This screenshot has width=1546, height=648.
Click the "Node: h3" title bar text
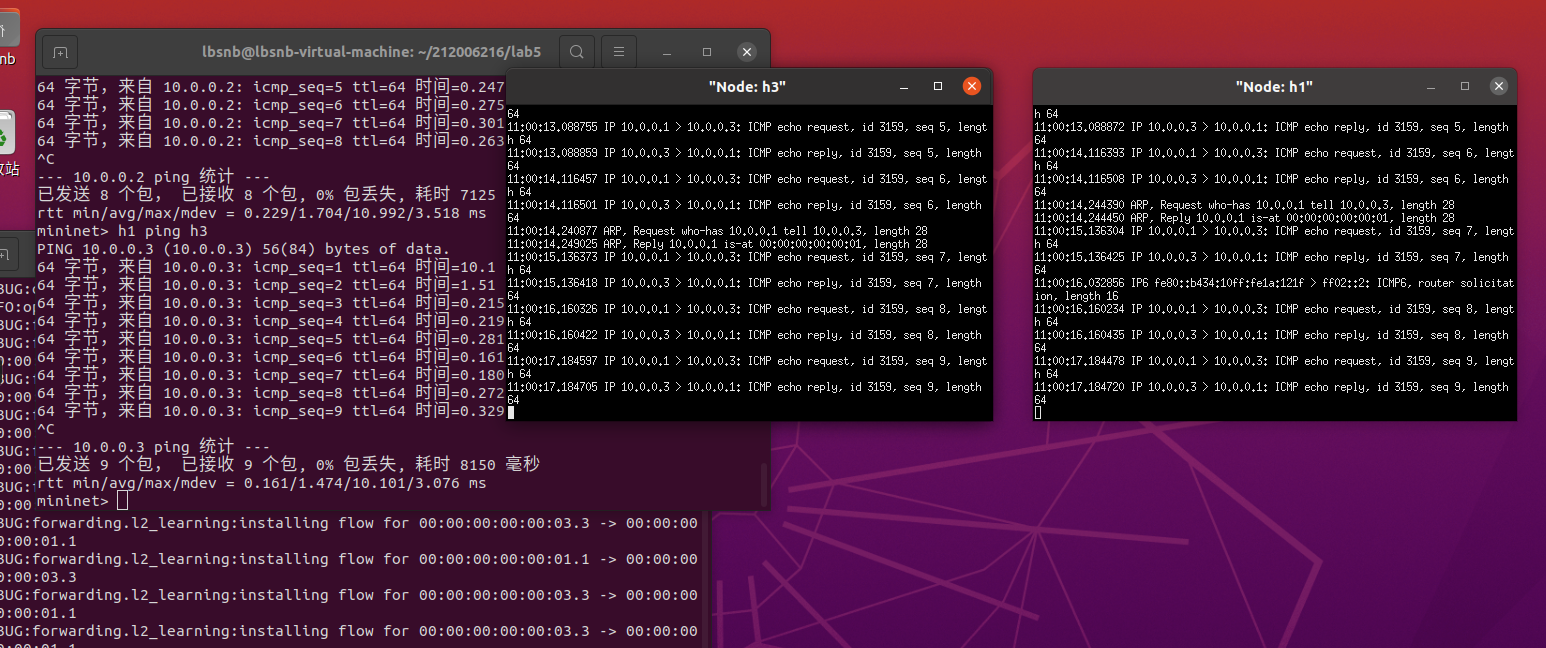(x=747, y=87)
